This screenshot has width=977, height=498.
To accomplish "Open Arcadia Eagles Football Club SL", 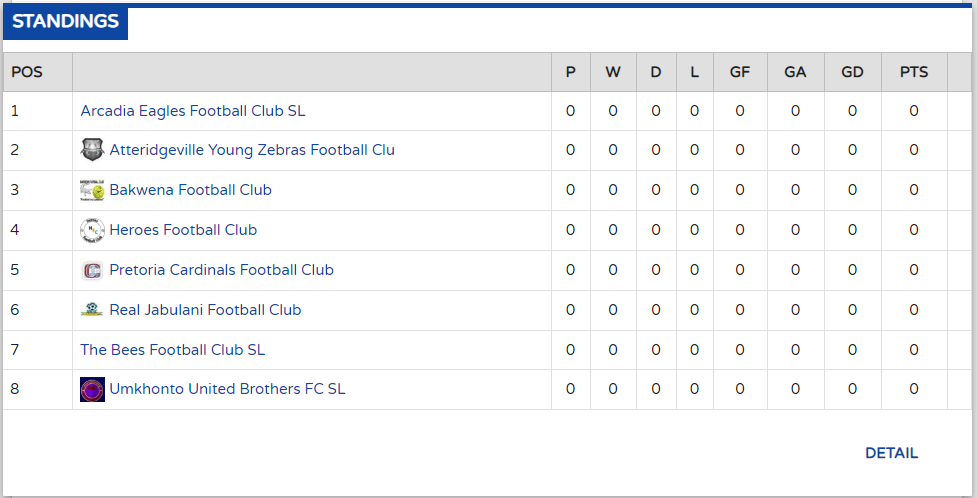I will (x=193, y=111).
